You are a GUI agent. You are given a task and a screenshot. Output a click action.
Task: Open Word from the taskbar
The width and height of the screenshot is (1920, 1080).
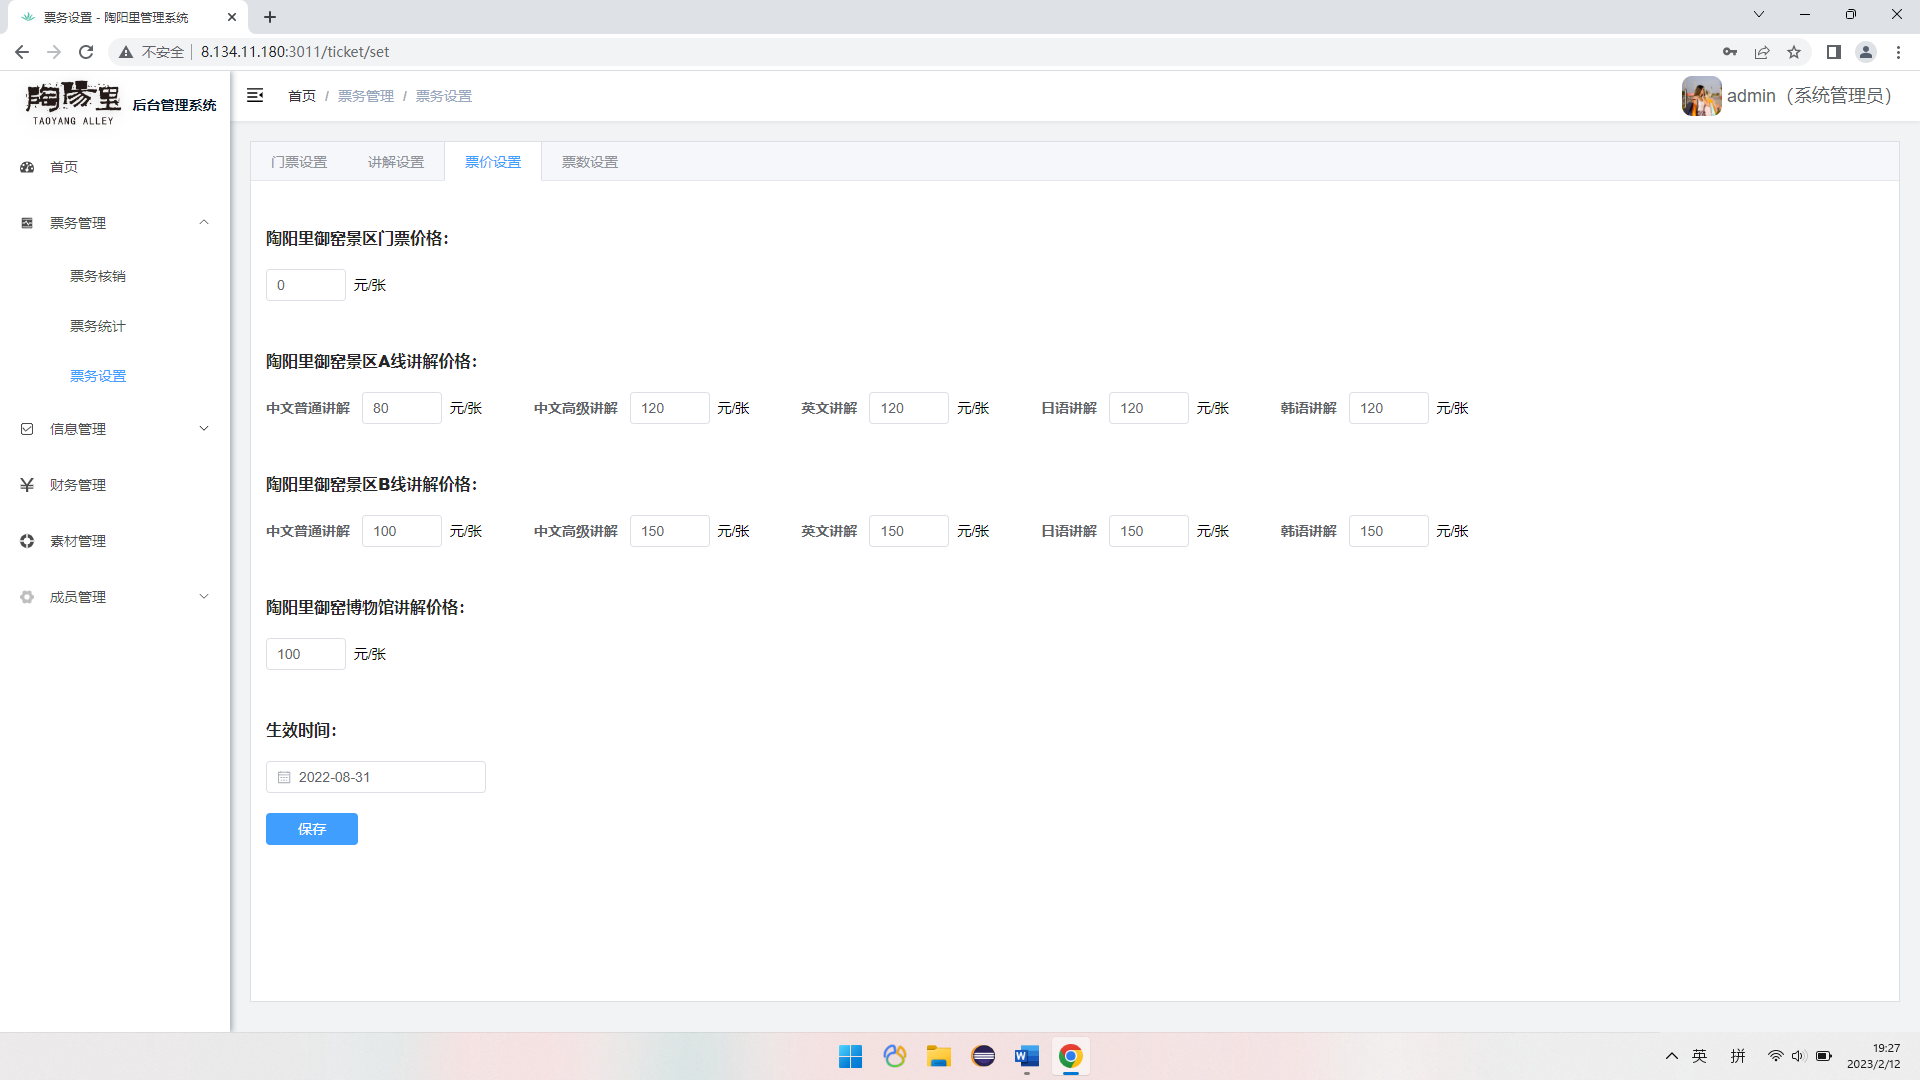[1026, 1056]
